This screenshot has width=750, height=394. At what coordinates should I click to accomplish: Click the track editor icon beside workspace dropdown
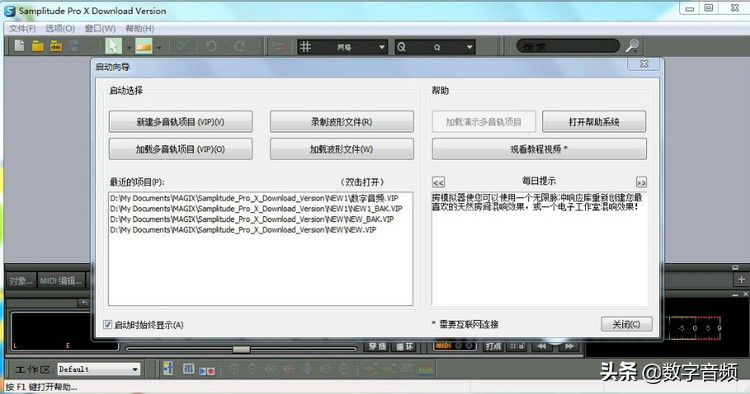click(168, 369)
